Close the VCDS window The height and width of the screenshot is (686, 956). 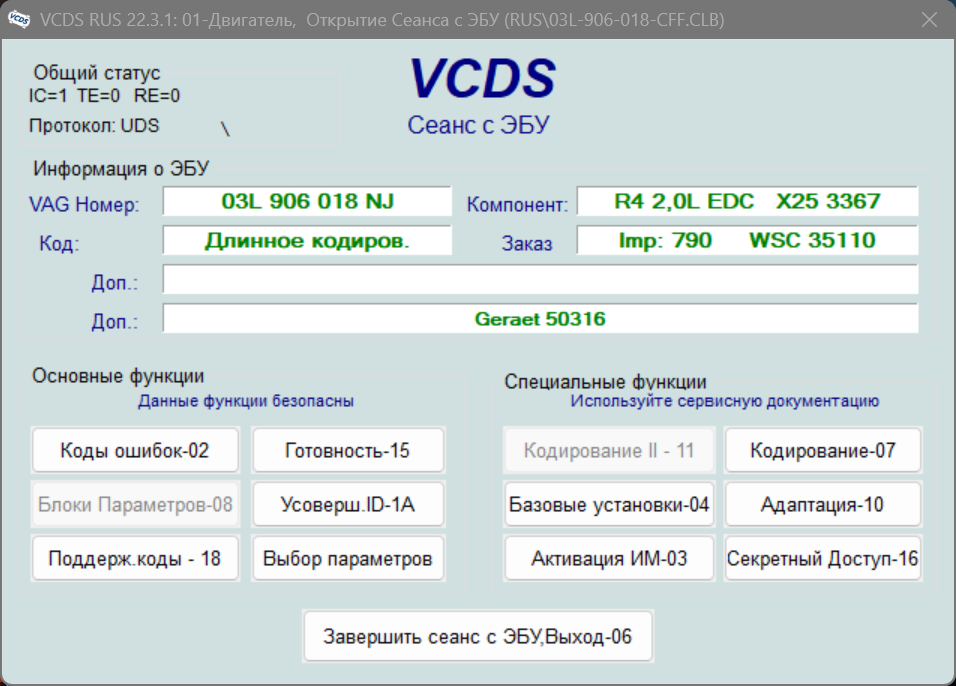[929, 20]
